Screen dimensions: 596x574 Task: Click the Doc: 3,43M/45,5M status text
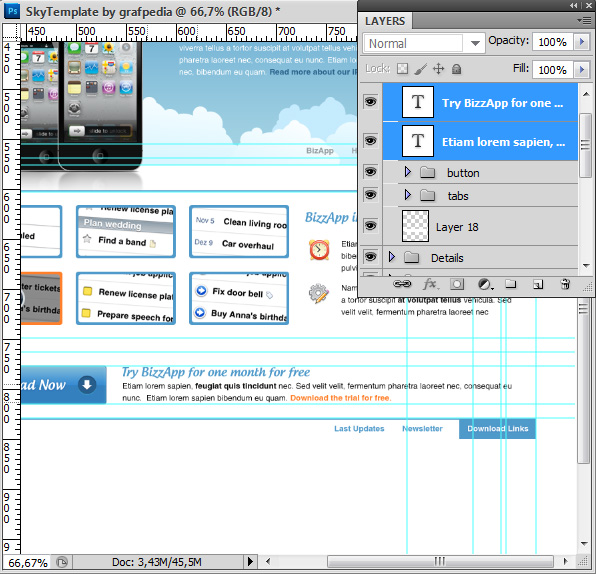(157, 562)
